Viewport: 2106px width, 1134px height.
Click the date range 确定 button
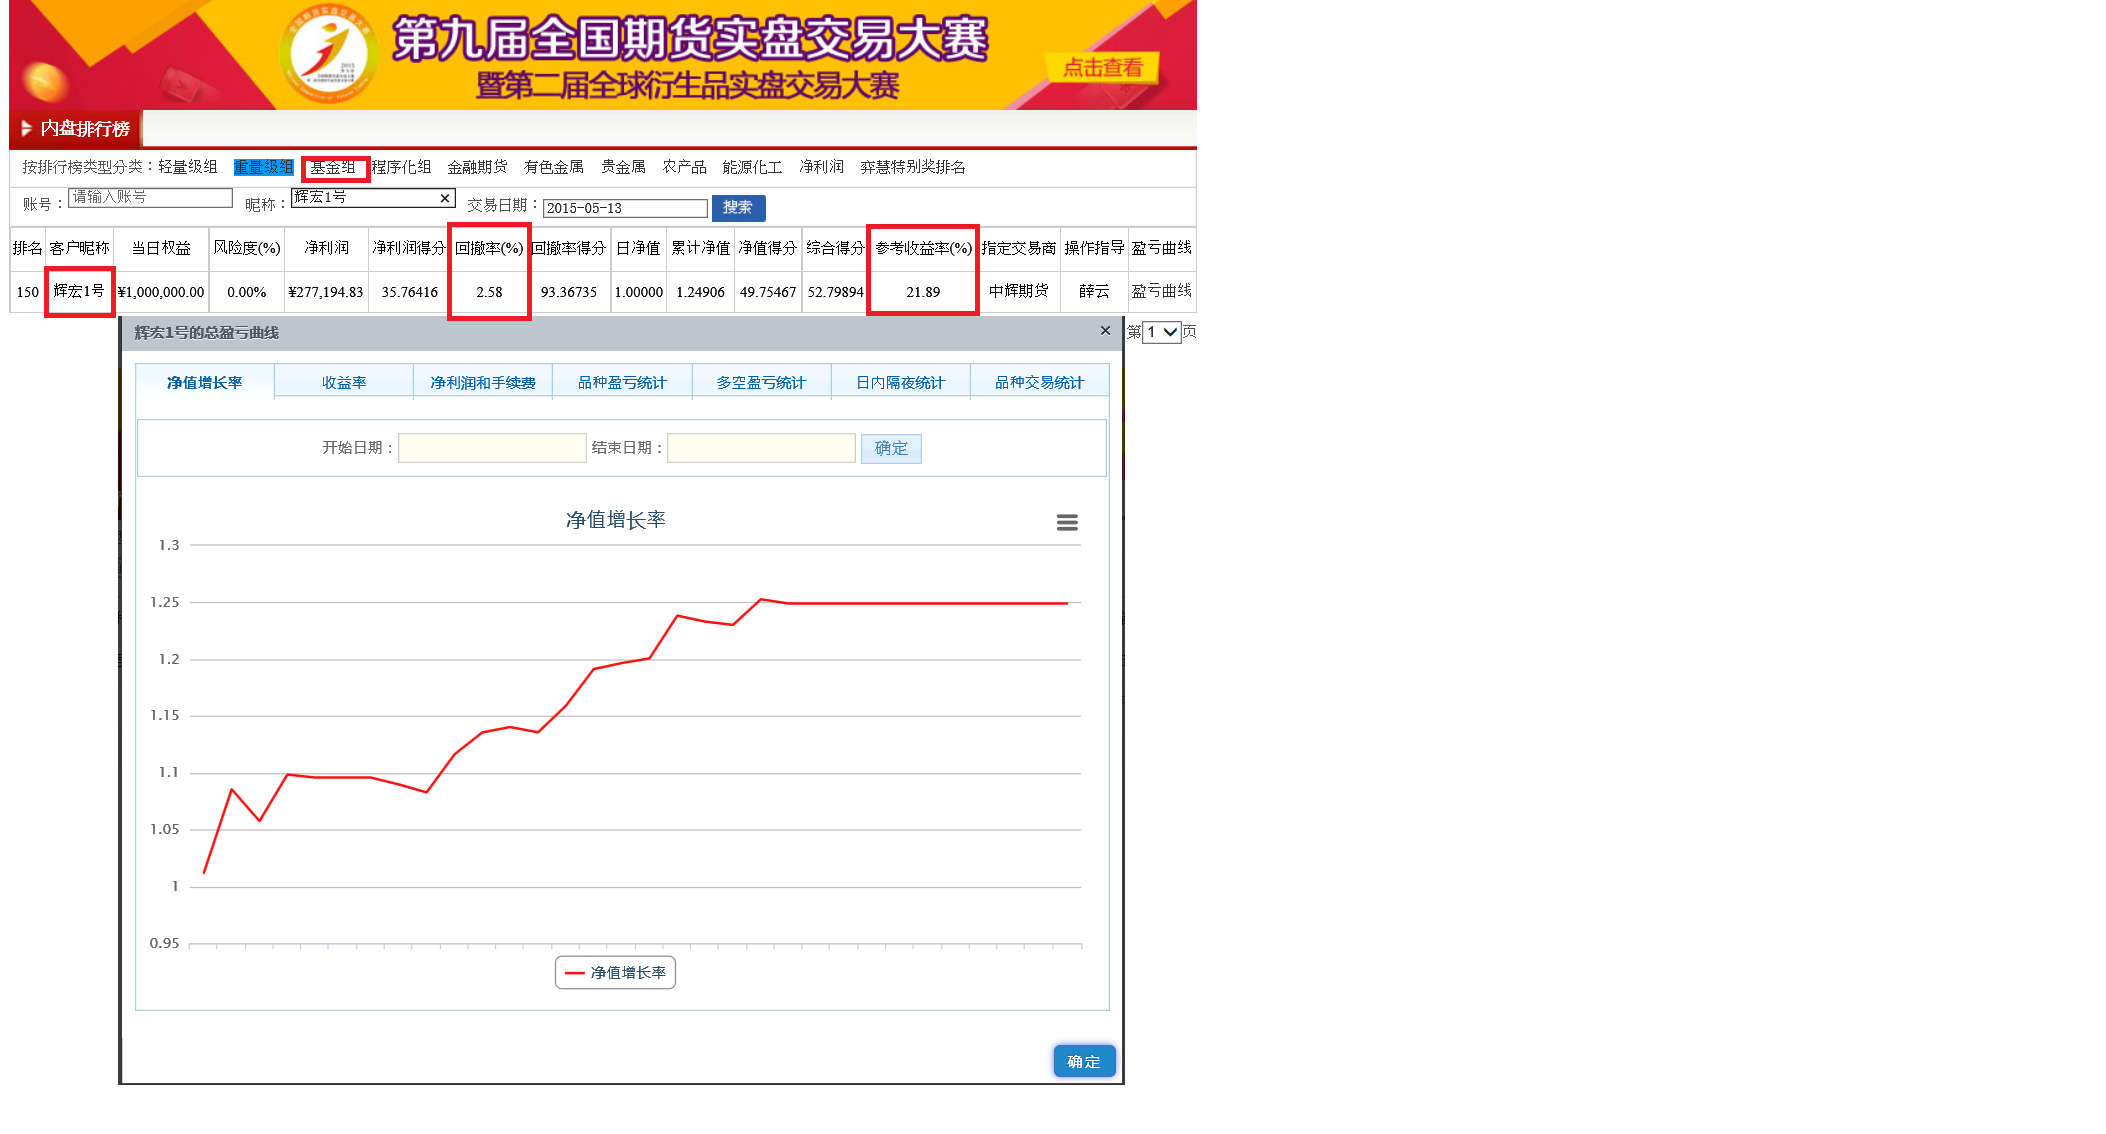[x=890, y=448]
